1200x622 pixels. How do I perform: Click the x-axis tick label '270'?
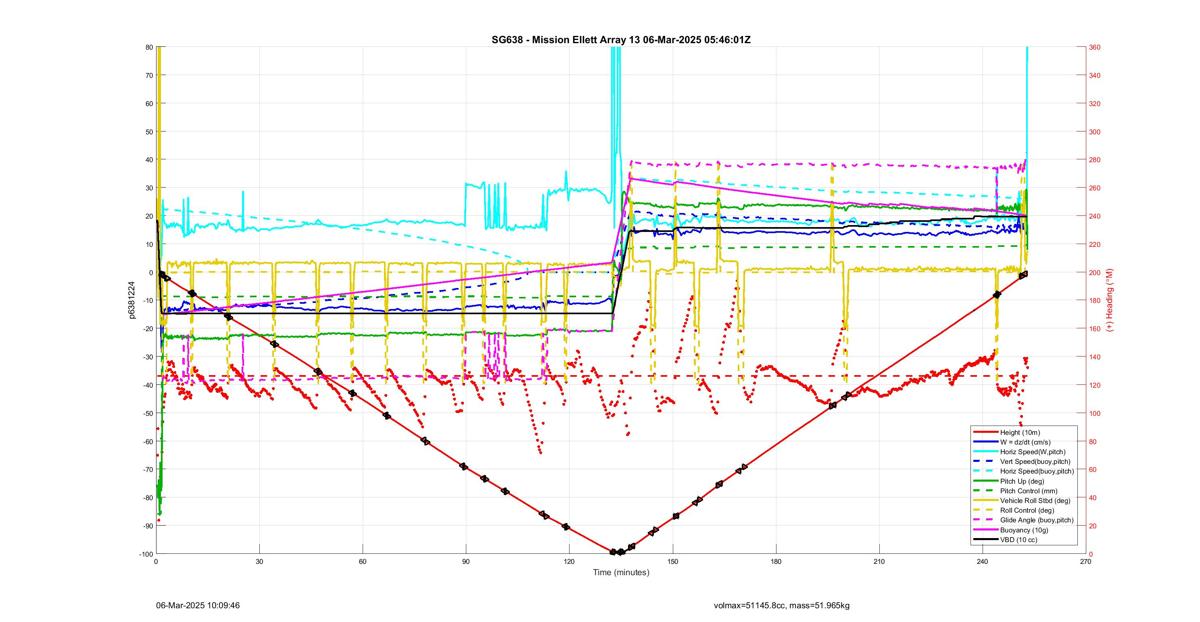[x=1086, y=562]
